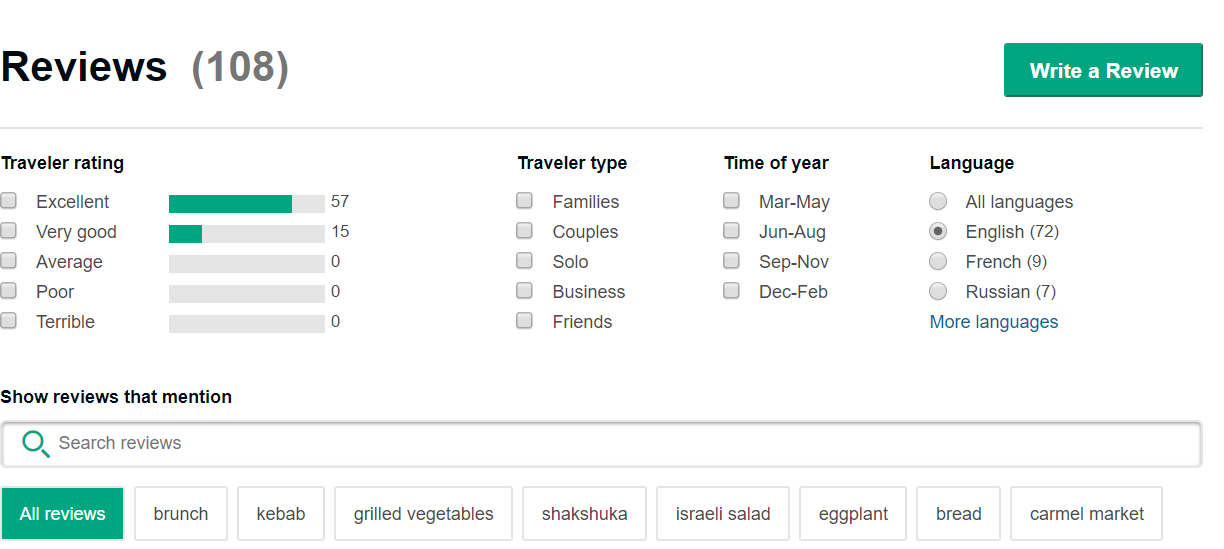Viewport: 1224px width, 549px height.
Task: Check the Mar-May time filter
Action: pyautogui.click(x=732, y=201)
